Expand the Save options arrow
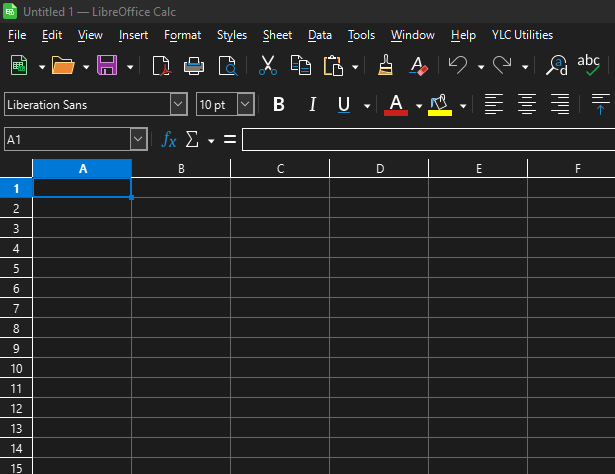615x474 pixels. point(130,67)
